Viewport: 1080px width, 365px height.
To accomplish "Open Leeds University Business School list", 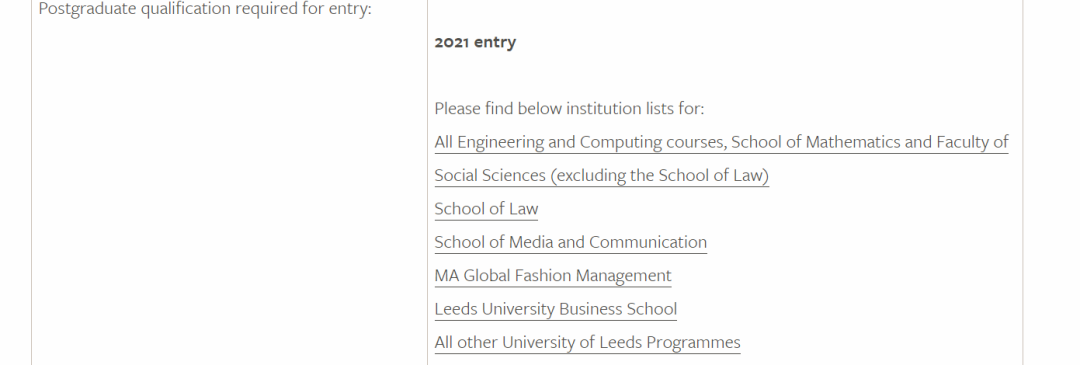I will (556, 309).
